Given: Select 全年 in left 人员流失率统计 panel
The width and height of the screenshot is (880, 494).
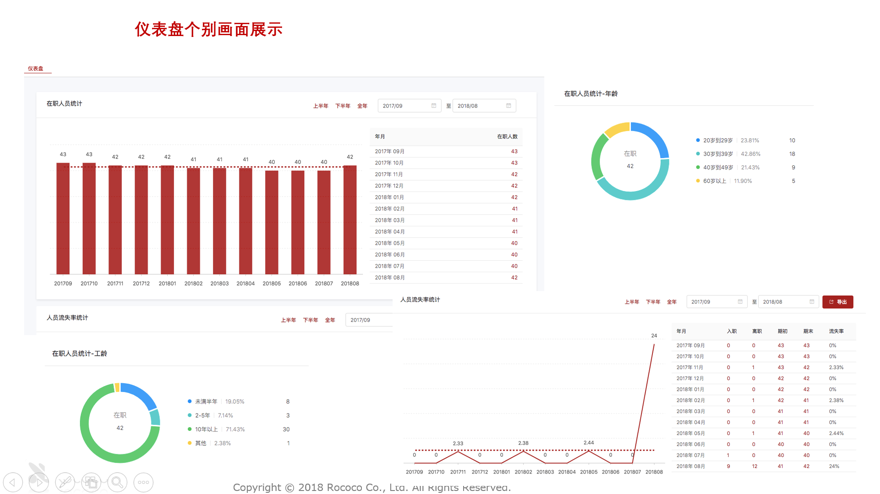Looking at the screenshot, I should 330,320.
